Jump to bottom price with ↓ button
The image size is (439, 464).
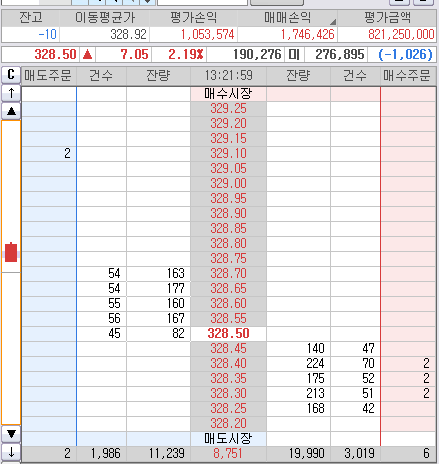11,452
